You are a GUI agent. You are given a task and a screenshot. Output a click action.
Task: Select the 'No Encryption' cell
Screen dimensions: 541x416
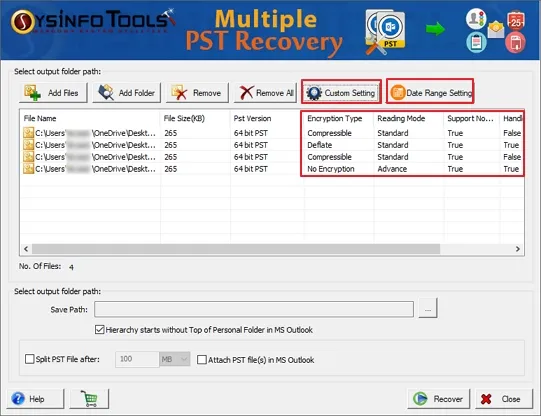[331, 169]
